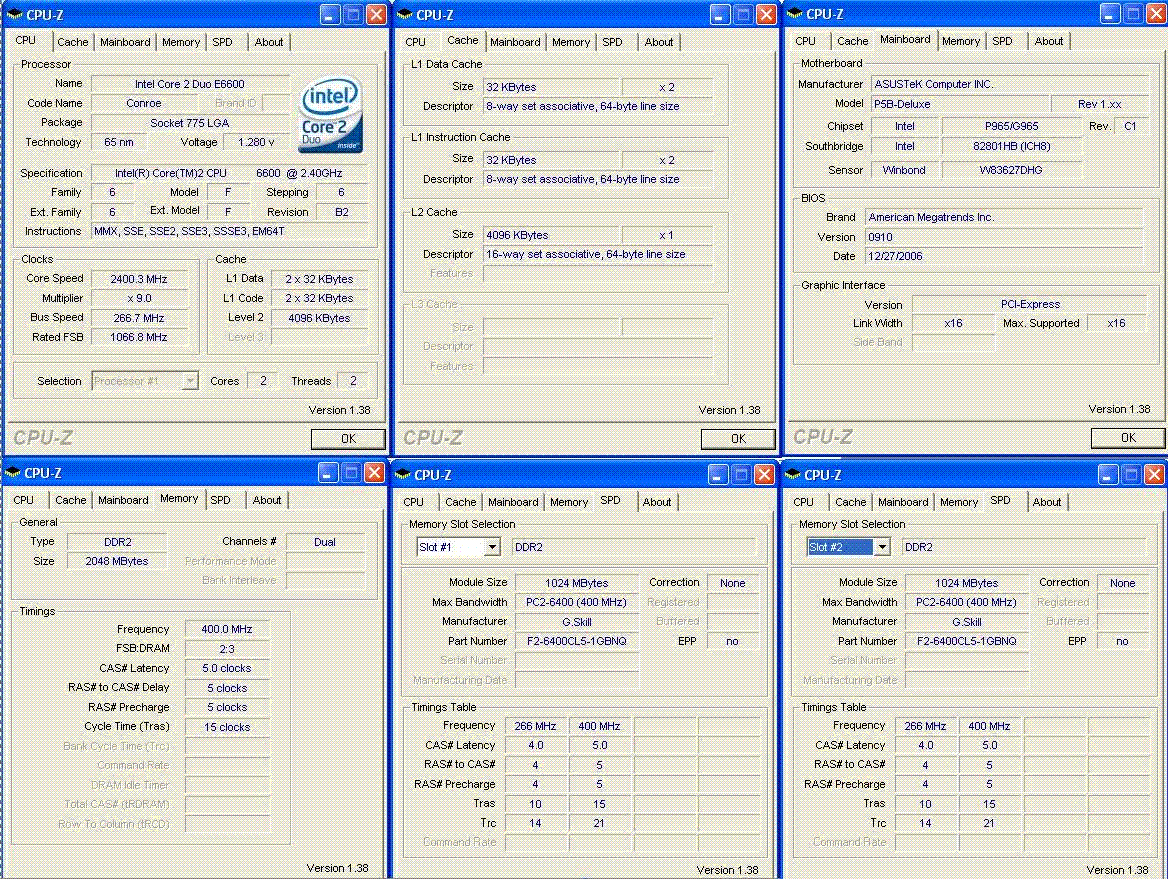Click the American Megatrends Inc. BIOS brand
Image resolution: width=1168 pixels, height=879 pixels.
pyautogui.click(x=1004, y=218)
